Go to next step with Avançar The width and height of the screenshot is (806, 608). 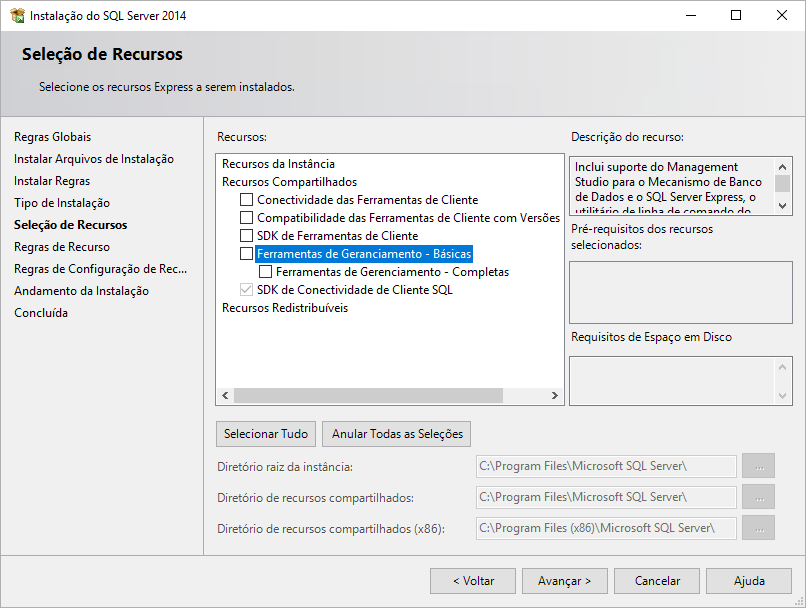coord(564,581)
